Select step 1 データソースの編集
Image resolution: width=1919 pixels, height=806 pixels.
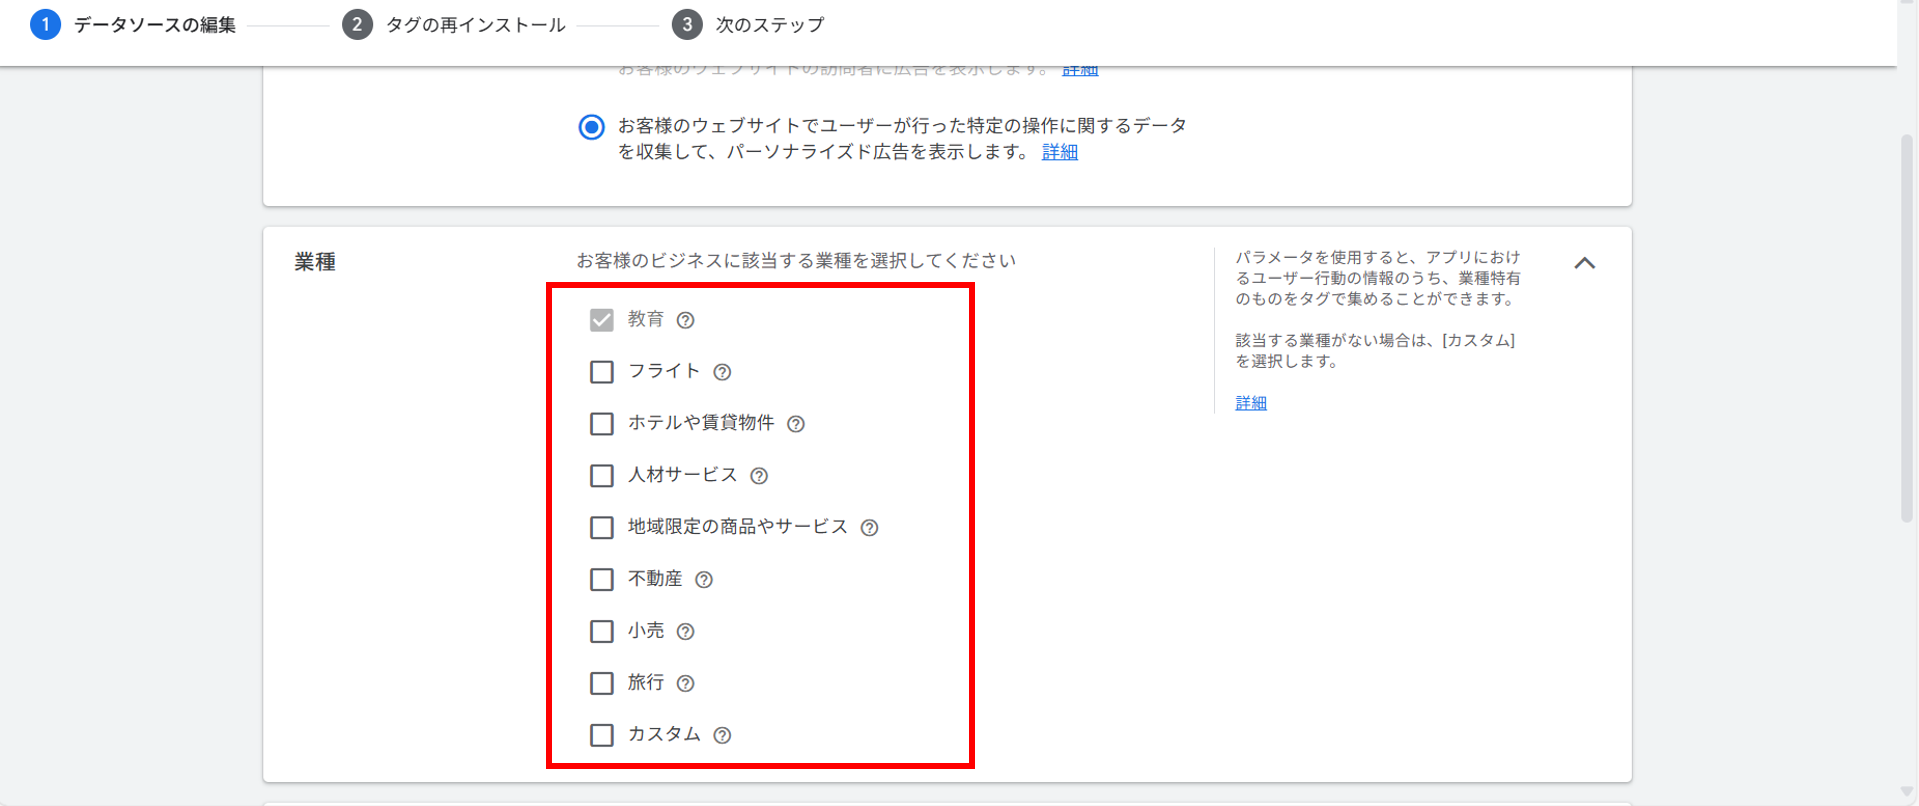pyautogui.click(x=134, y=25)
